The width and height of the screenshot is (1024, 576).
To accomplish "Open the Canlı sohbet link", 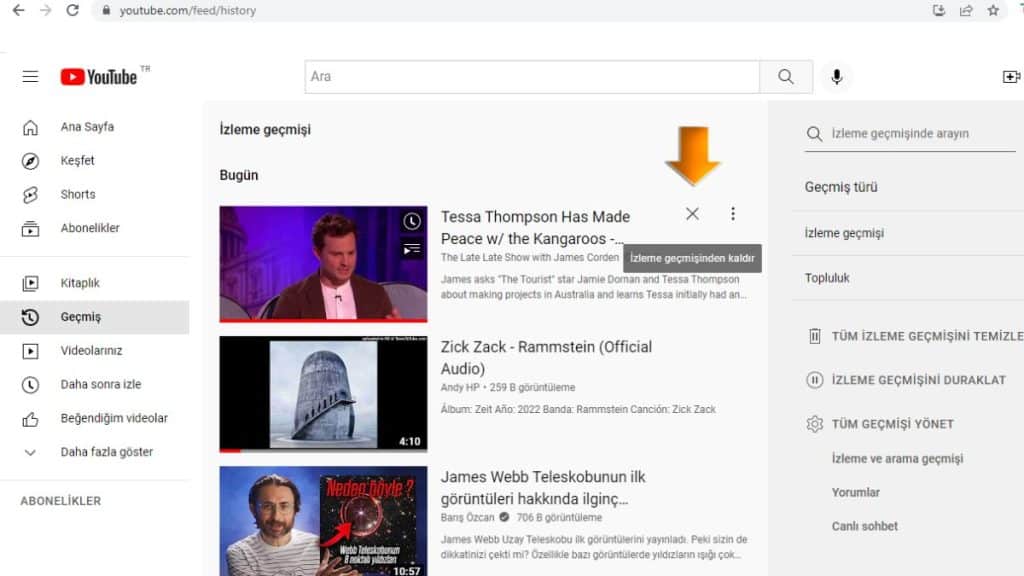I will tap(864, 526).
